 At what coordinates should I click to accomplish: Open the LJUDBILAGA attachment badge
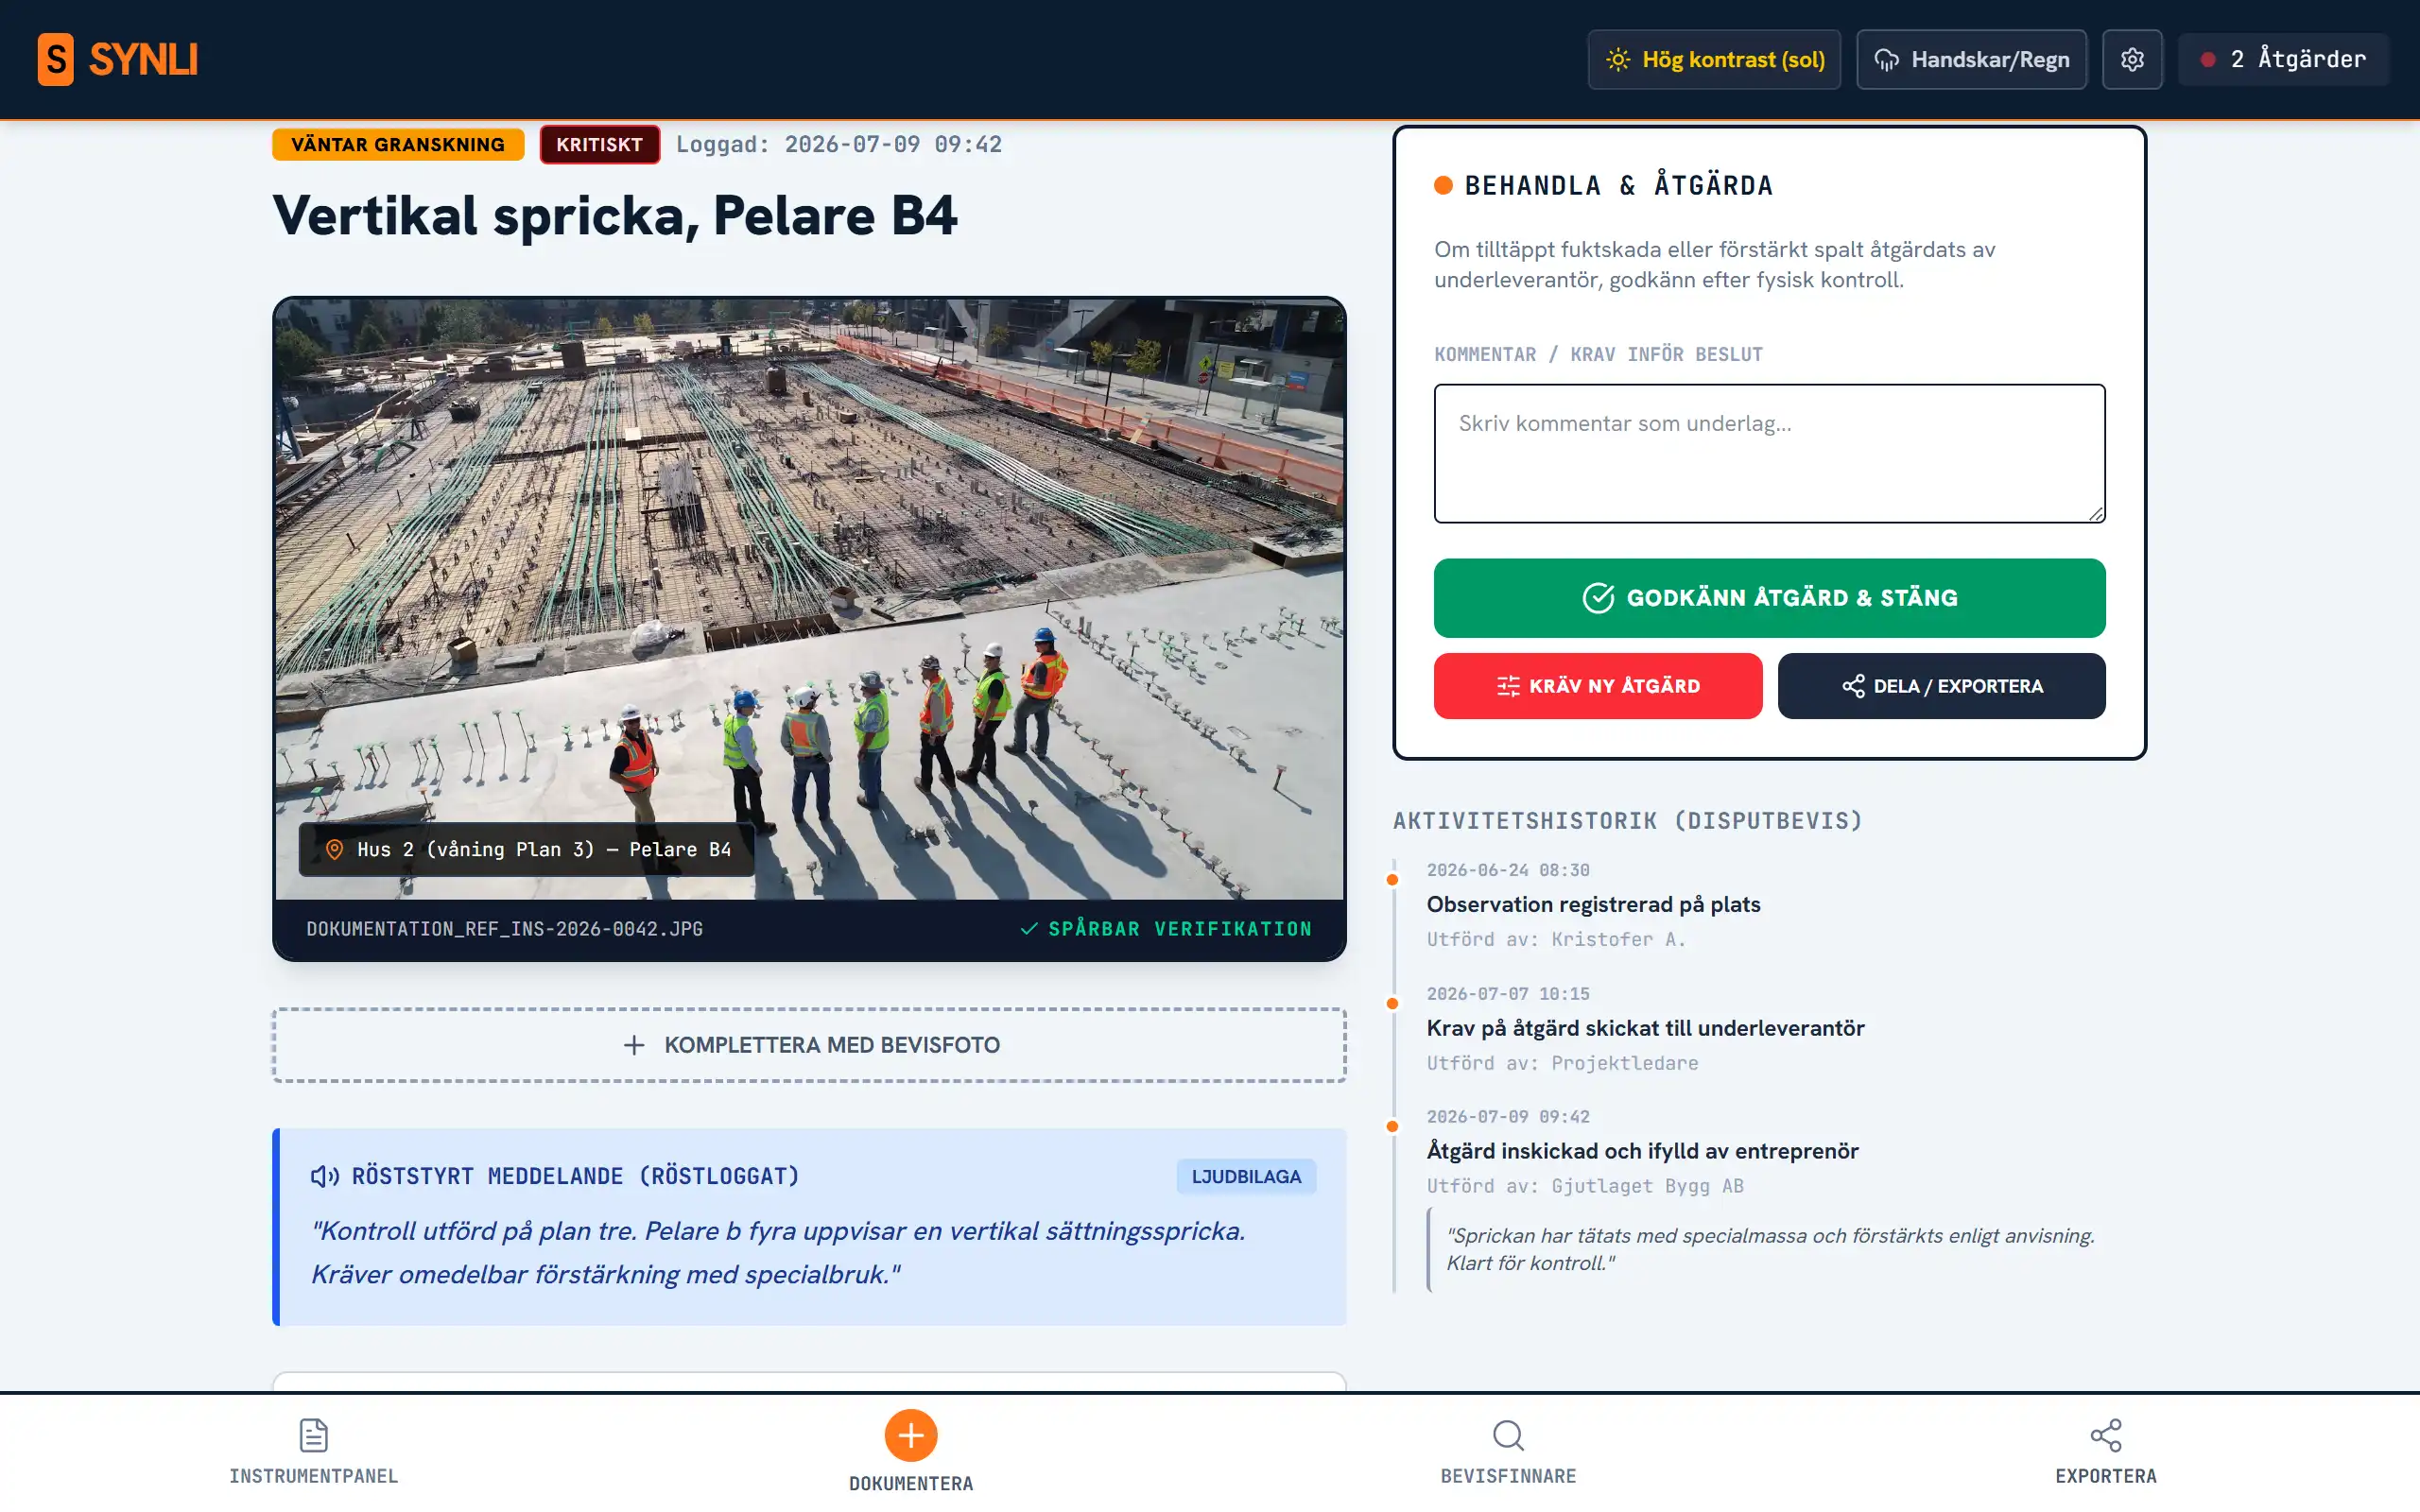tap(1246, 1176)
